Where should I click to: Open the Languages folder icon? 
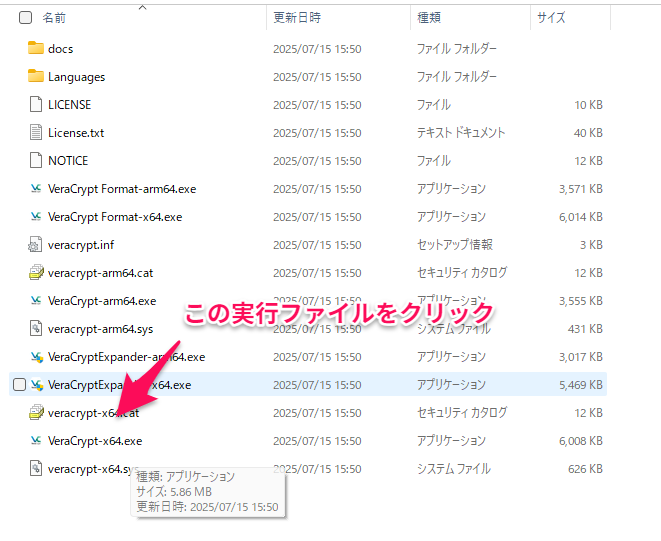pos(36,76)
